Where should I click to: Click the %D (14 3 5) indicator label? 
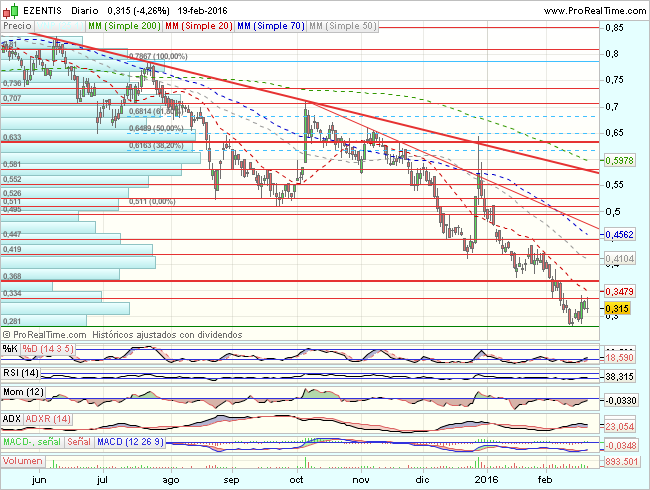pos(48,349)
